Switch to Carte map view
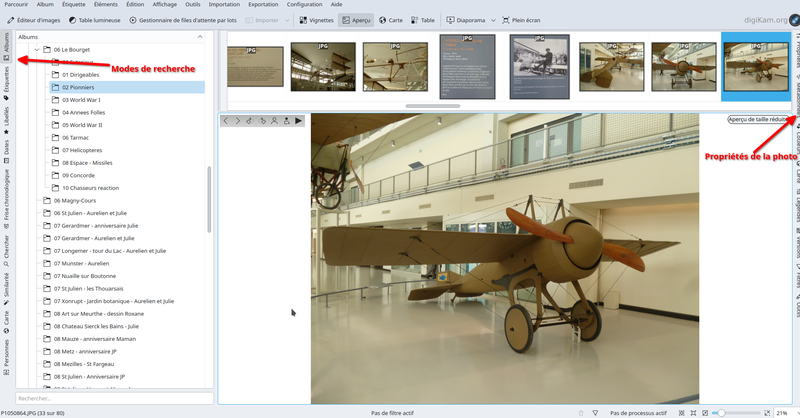Screen dimensions: 800x418 pos(390,19)
